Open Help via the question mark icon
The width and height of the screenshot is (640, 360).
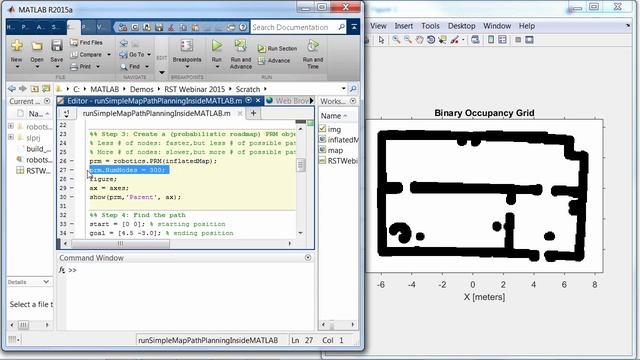point(243,27)
